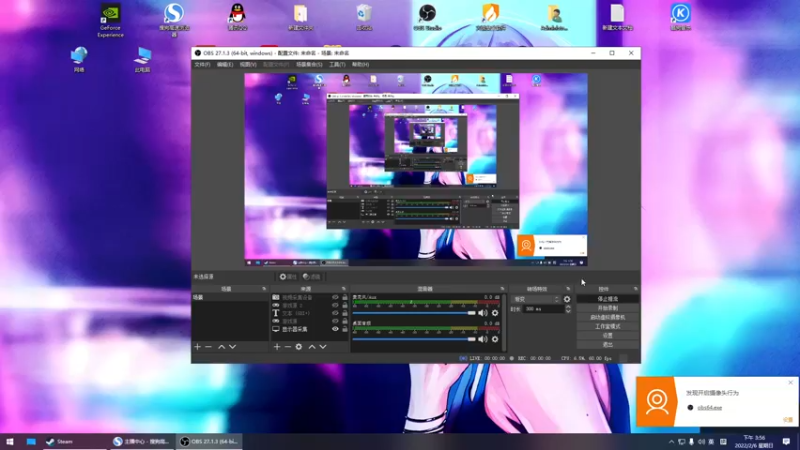800x450 pixels.
Task: Open source properties gear in Sources toolbar
Action: [x=299, y=347]
